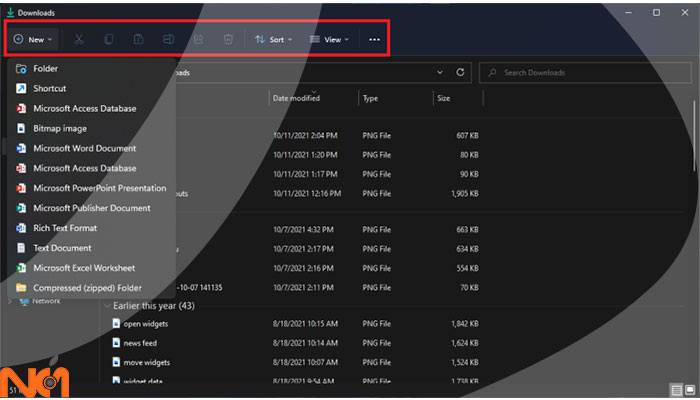The width and height of the screenshot is (700, 400).
Task: Select the row sized 80 KB
Action: point(469,154)
